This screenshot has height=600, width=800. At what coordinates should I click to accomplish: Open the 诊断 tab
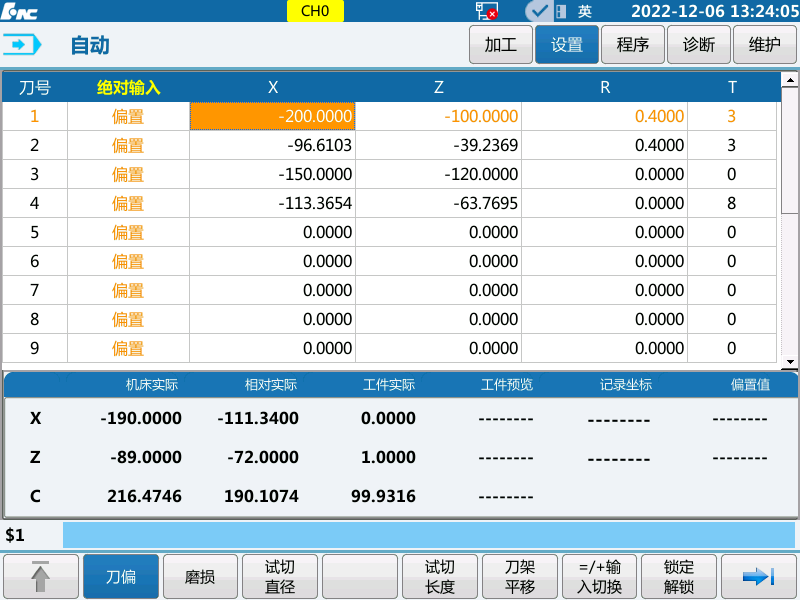click(698, 44)
